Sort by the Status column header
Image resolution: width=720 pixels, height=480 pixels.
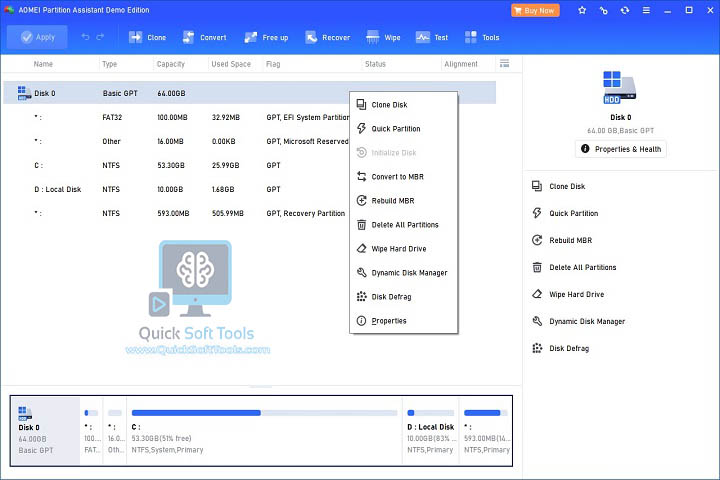pos(375,64)
